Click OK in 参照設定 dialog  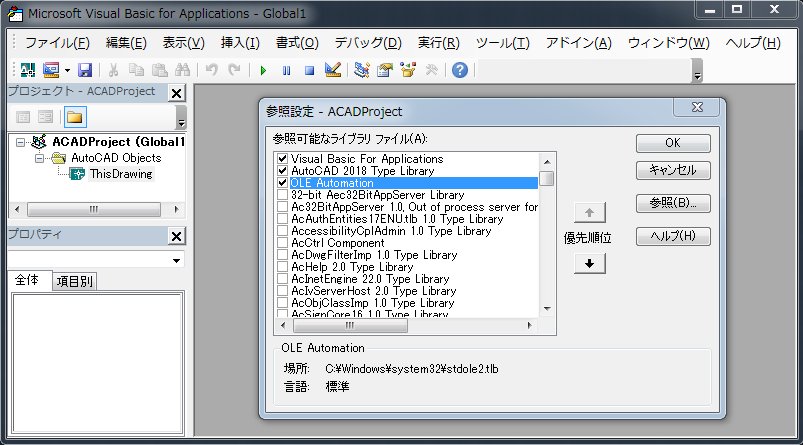coord(673,143)
